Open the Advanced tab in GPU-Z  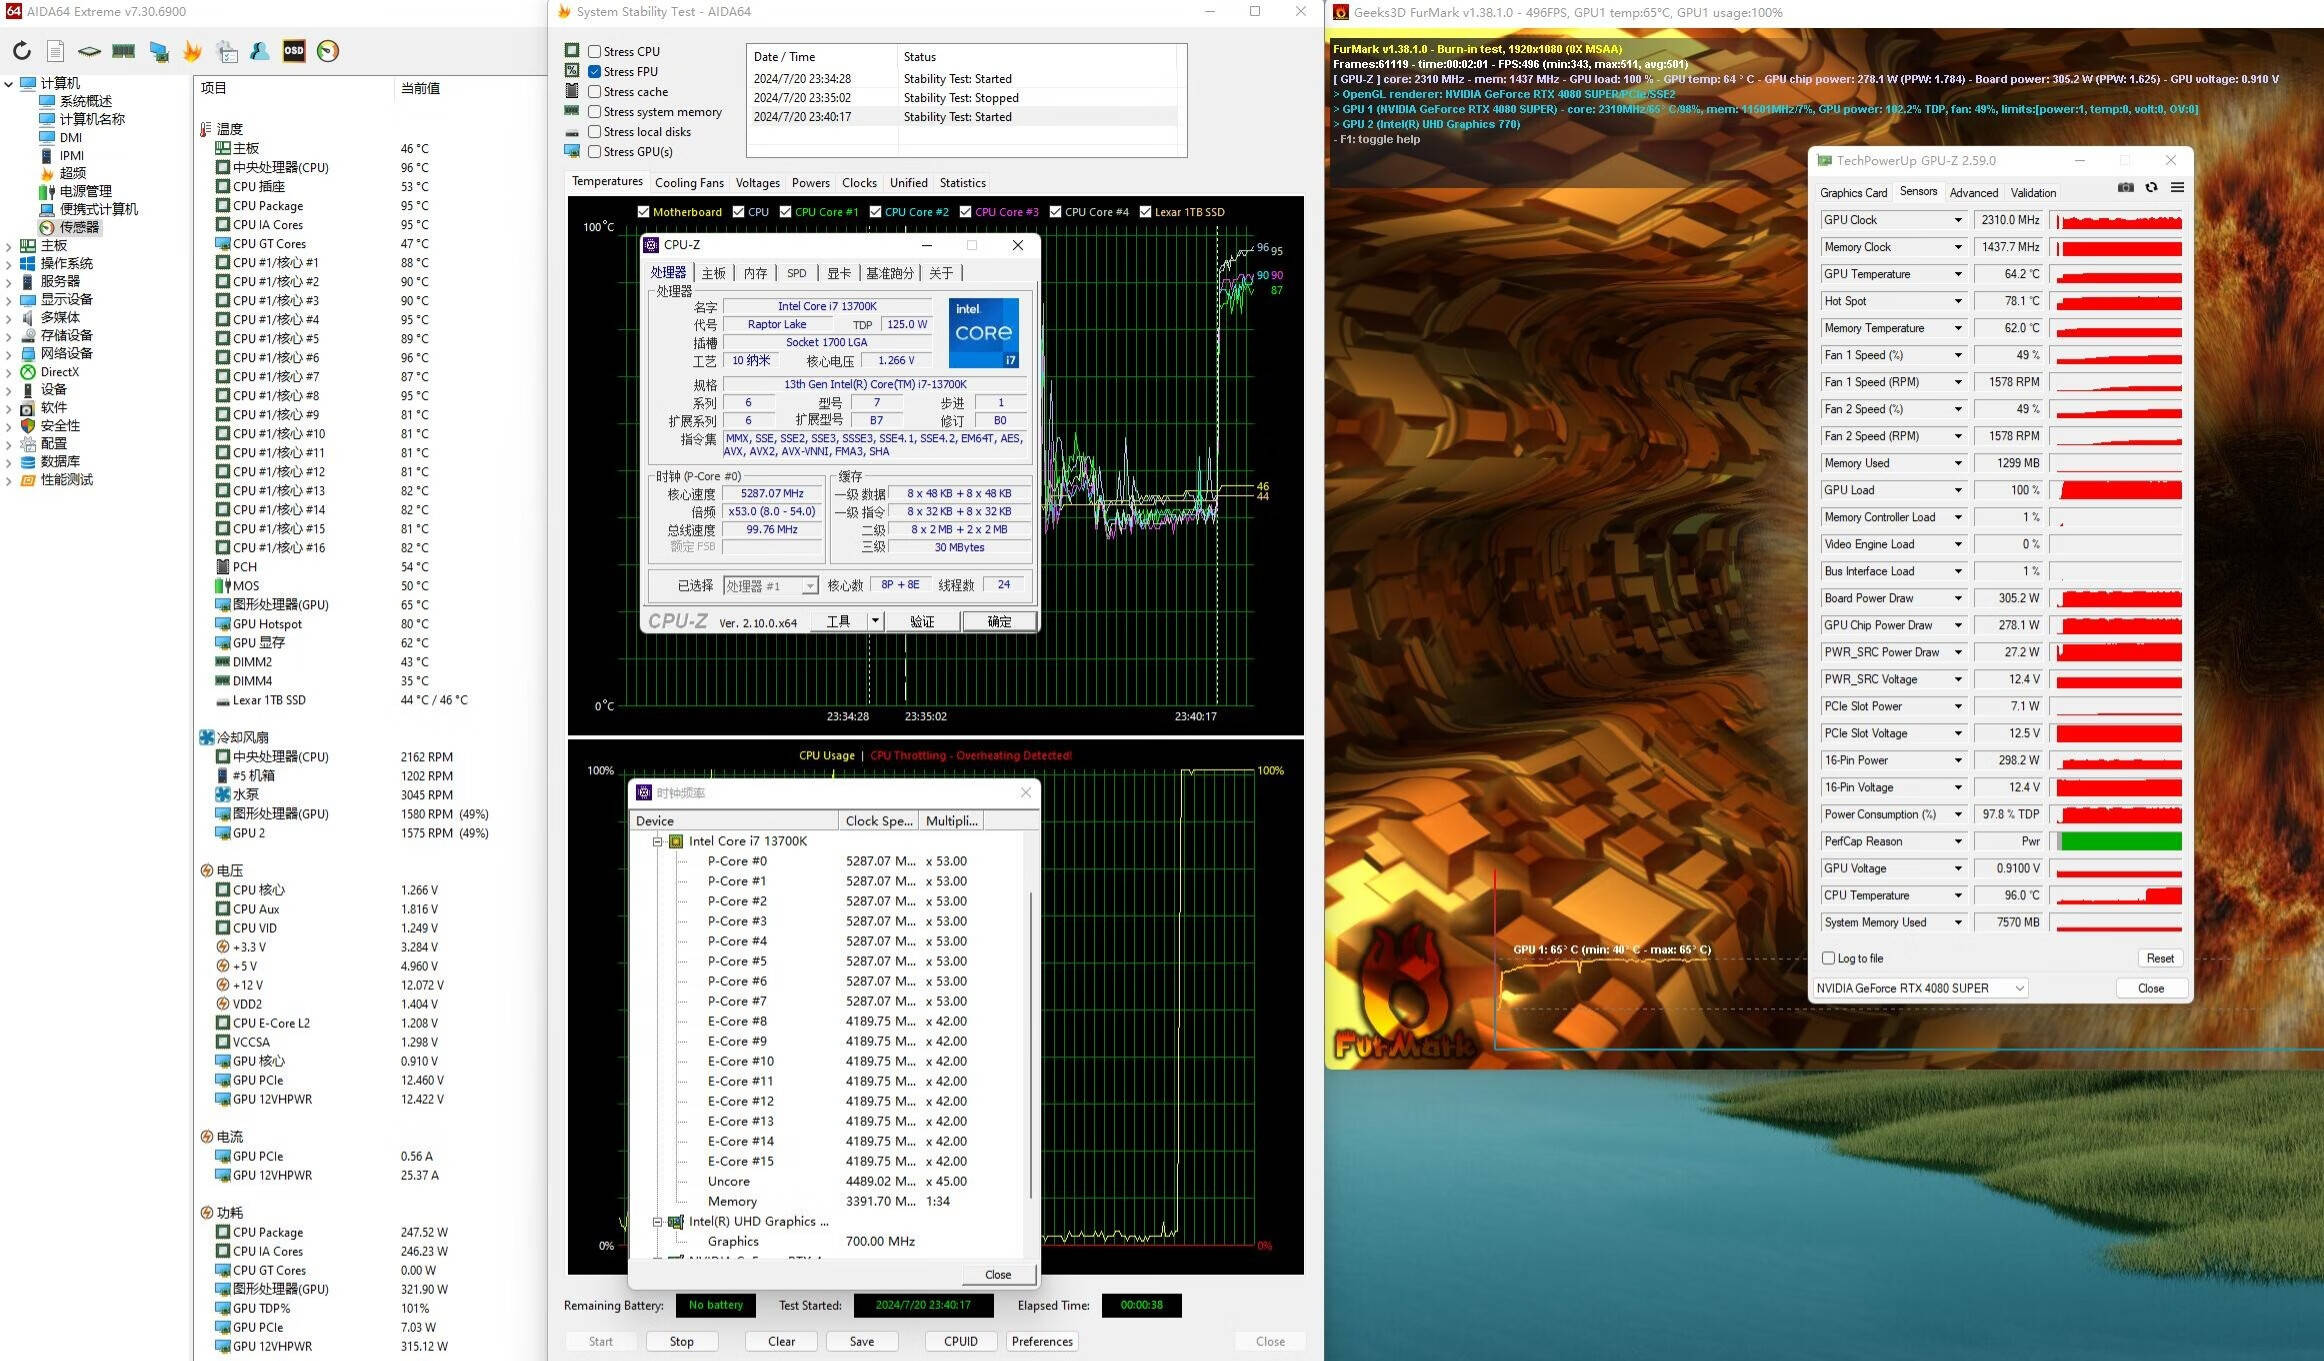(x=1973, y=192)
